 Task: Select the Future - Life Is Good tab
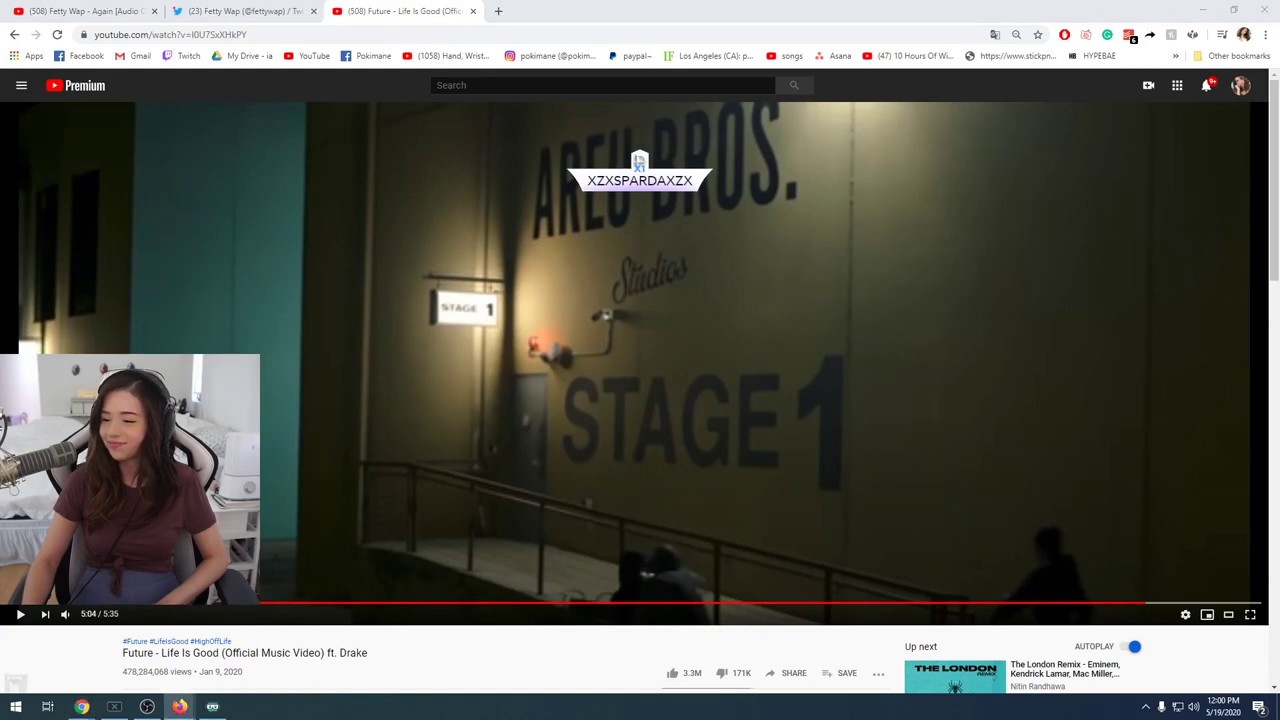click(403, 11)
